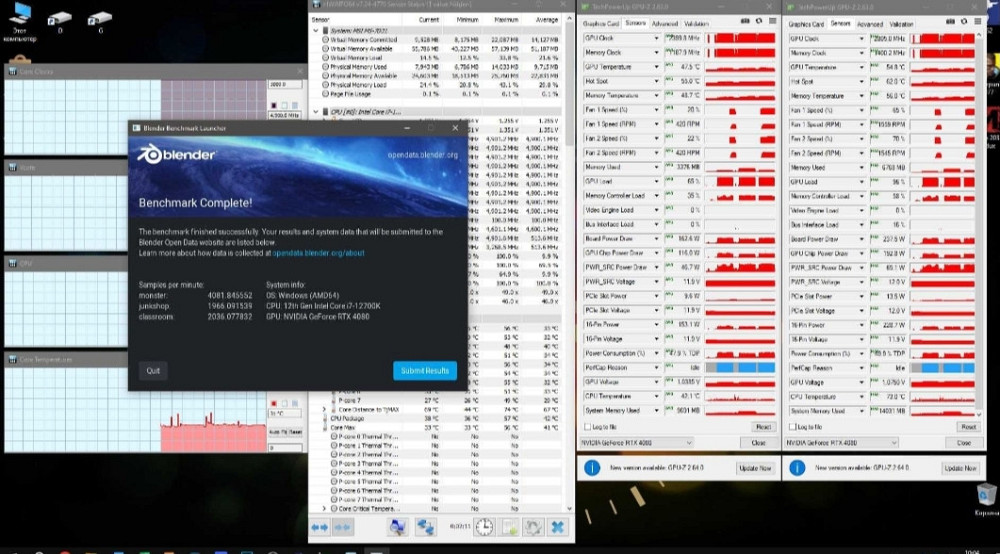Screen dimensions: 1000x554
Task: Click the HWiNFO expand view arrows icon
Action: (320, 527)
